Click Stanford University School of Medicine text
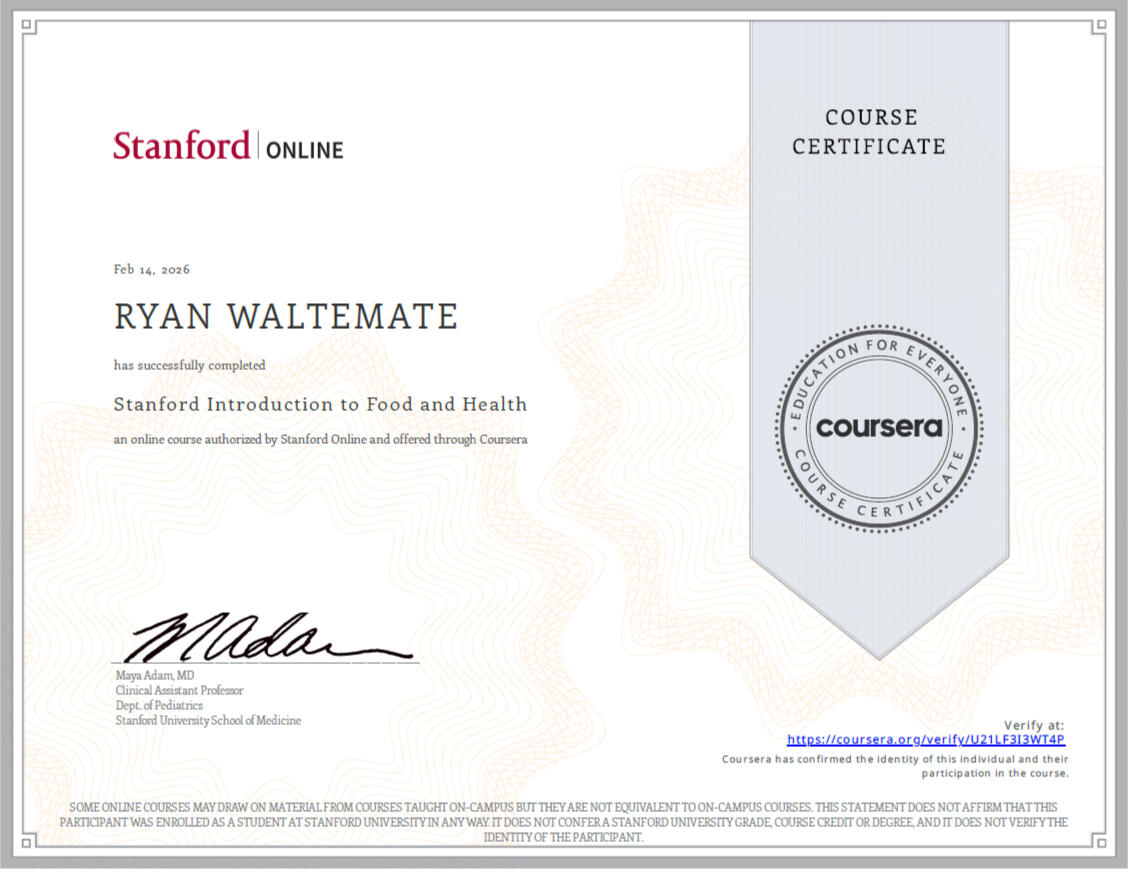Screen dimensions: 1130x870 (x=208, y=721)
